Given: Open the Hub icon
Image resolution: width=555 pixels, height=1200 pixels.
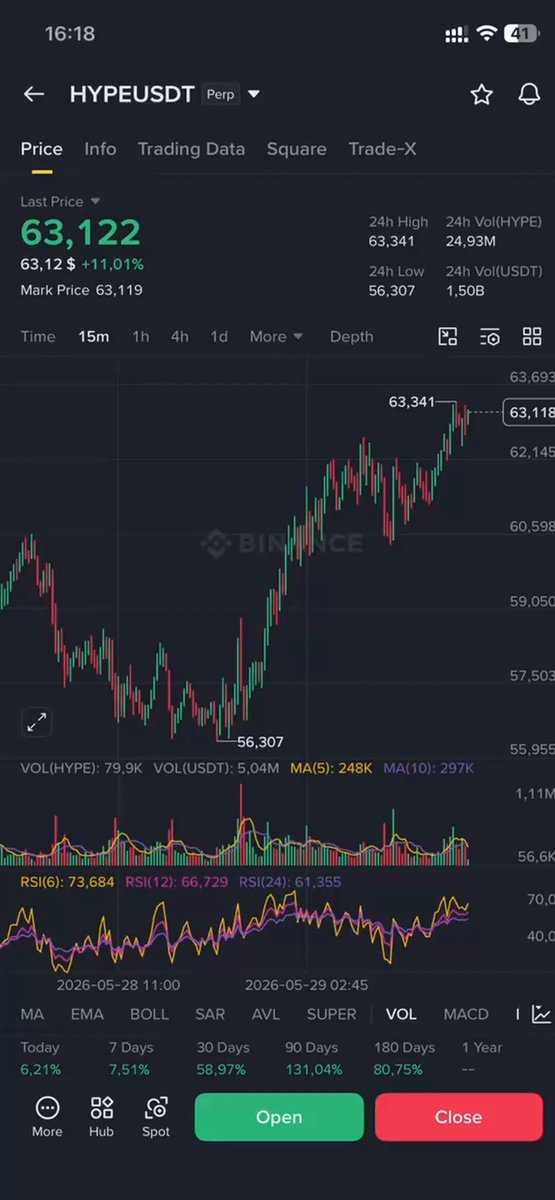Looking at the screenshot, I should point(101,1117).
